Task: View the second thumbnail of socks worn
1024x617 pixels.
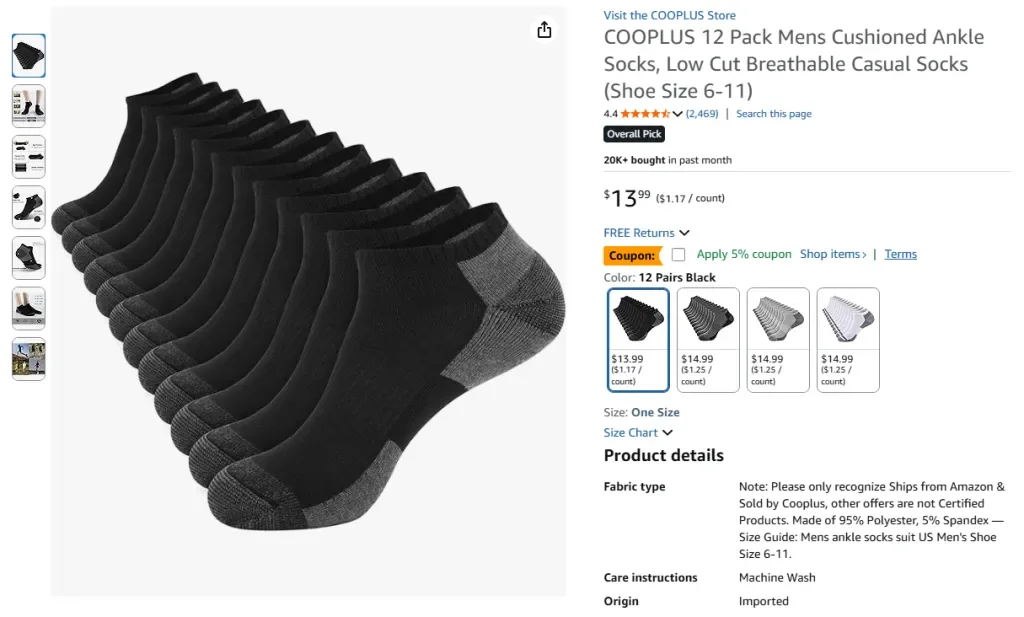Action: tap(28, 105)
